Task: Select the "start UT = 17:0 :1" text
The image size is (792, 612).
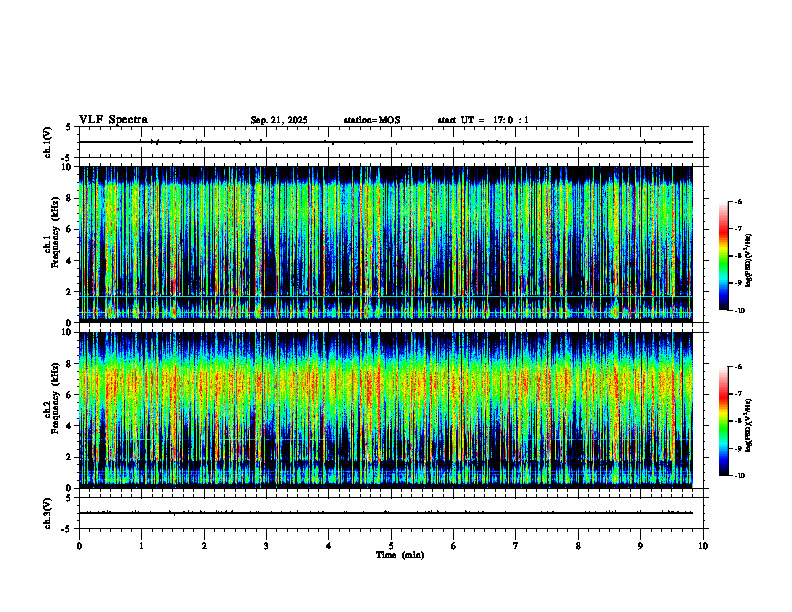Action: tap(483, 120)
